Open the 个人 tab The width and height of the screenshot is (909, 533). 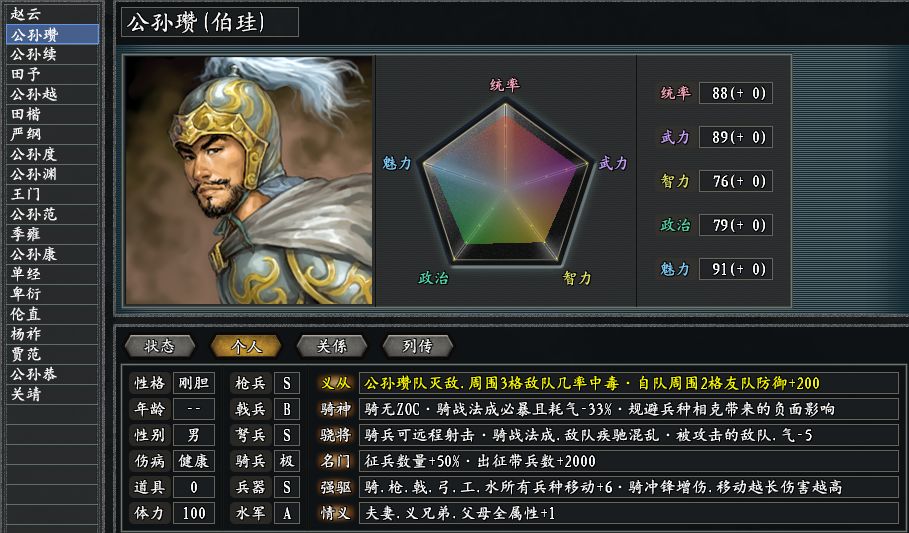coord(246,346)
